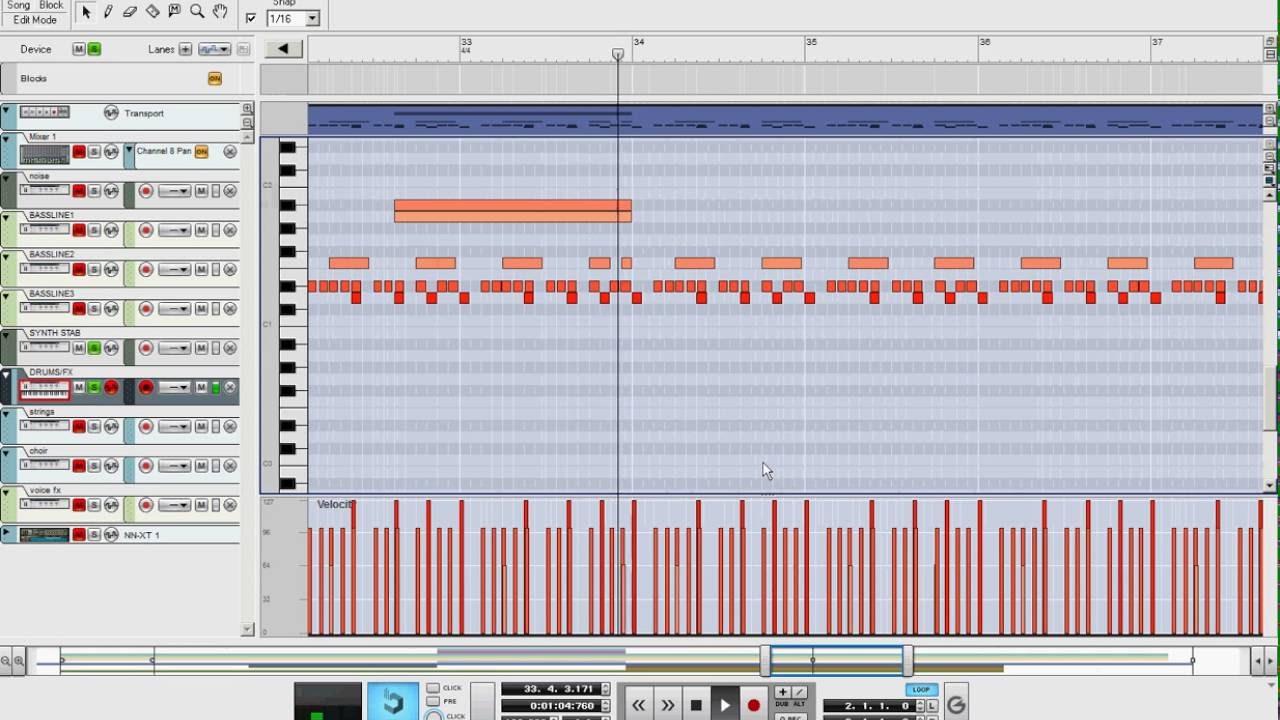Viewport: 1280px width, 720px height.
Task: Toggle record enable on DRUMS/FX lane
Action: point(146,387)
